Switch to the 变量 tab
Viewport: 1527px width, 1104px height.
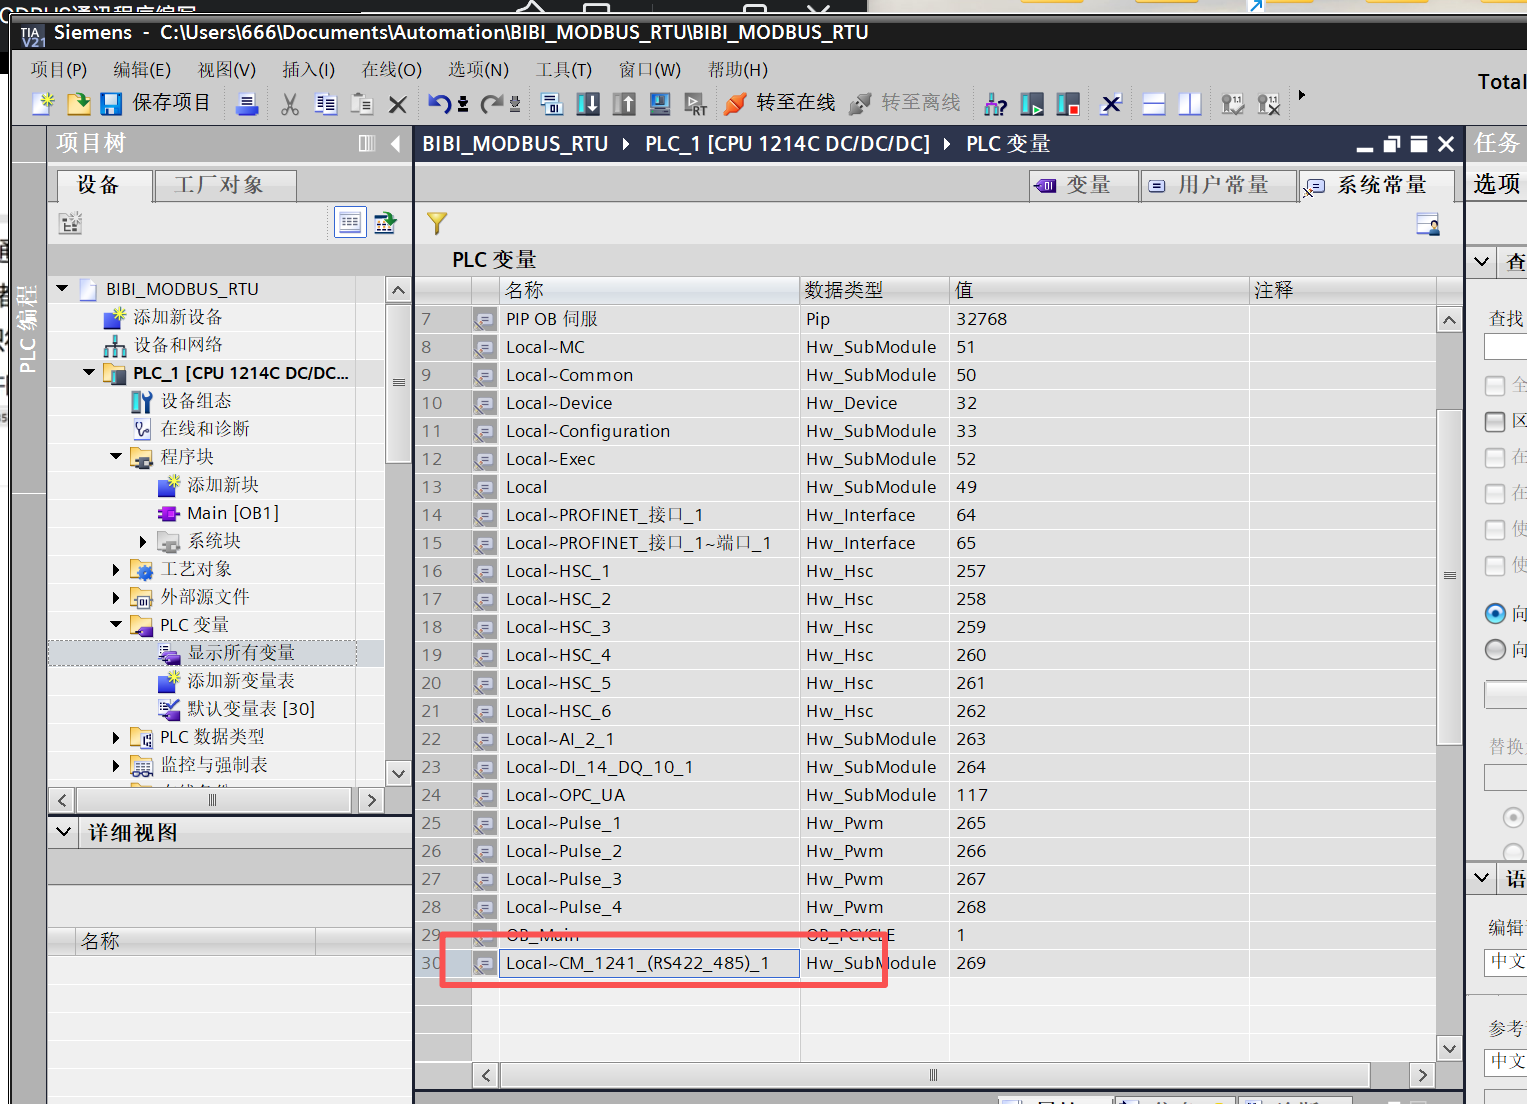coord(1084,185)
